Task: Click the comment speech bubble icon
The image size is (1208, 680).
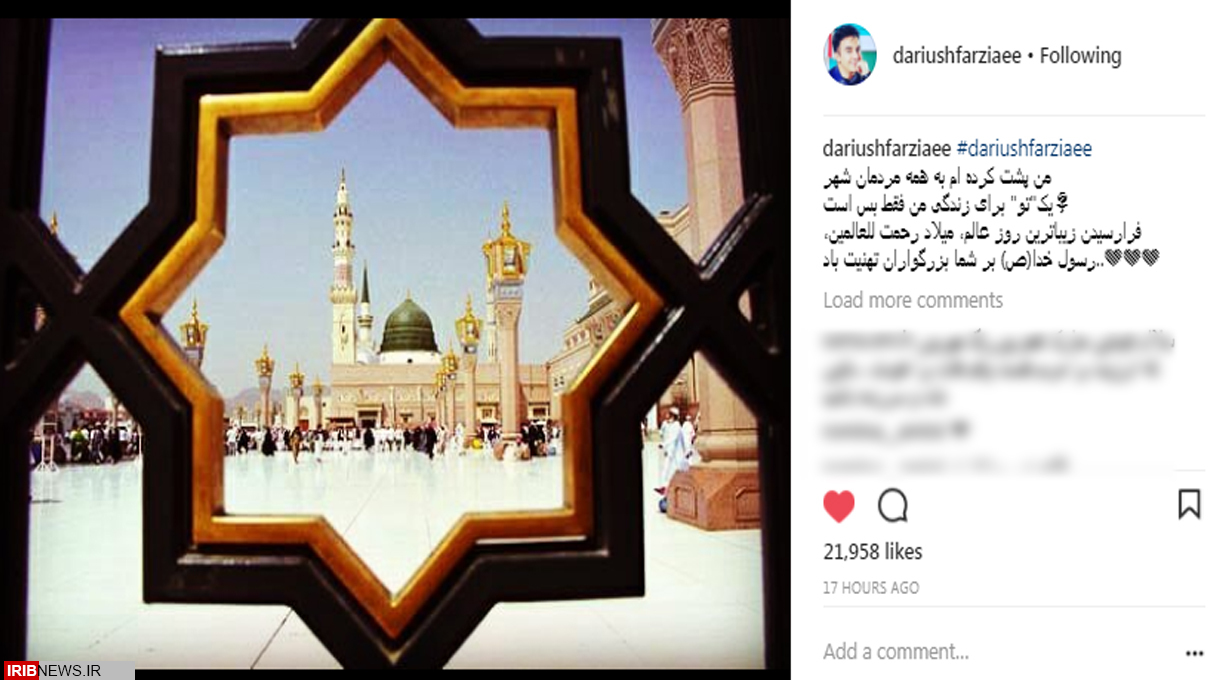Action: pyautogui.click(x=893, y=506)
